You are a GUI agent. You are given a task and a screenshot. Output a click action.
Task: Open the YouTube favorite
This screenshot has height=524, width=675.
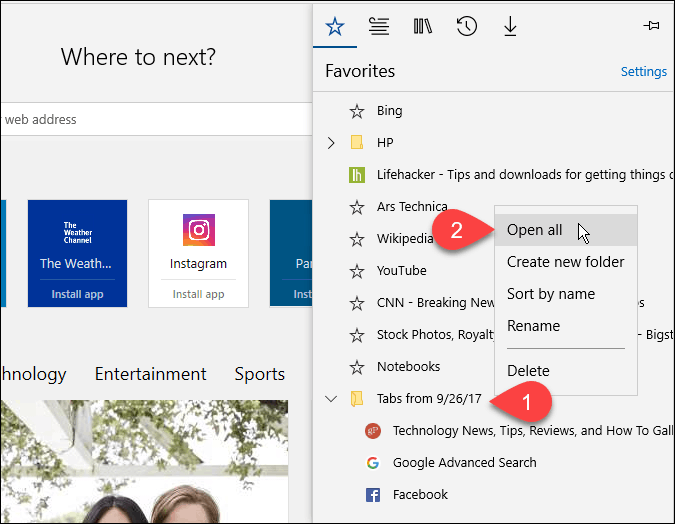click(404, 271)
